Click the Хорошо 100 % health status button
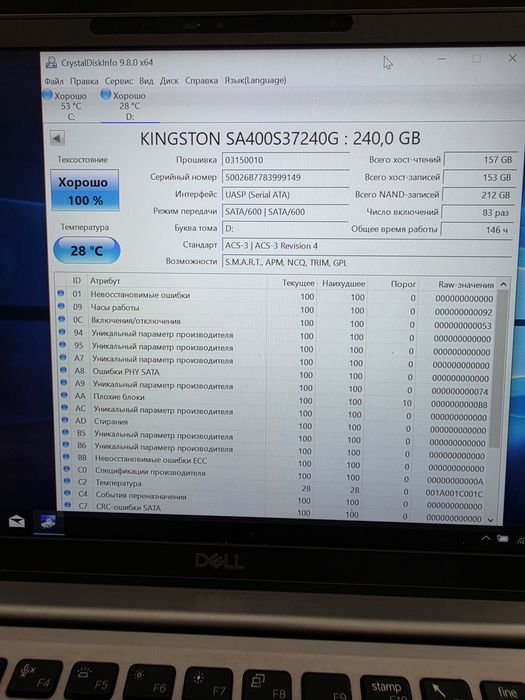Viewport: 525px width, 700px height. [85, 190]
